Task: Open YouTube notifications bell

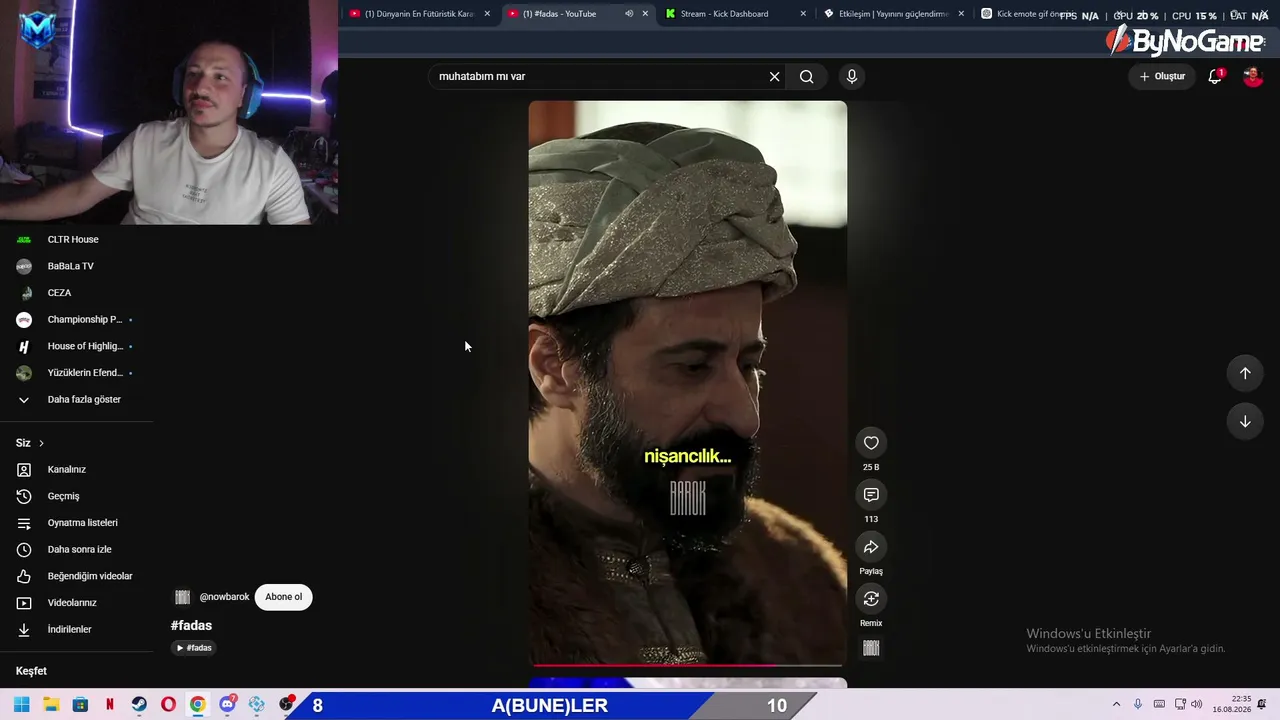Action: pyautogui.click(x=1215, y=76)
